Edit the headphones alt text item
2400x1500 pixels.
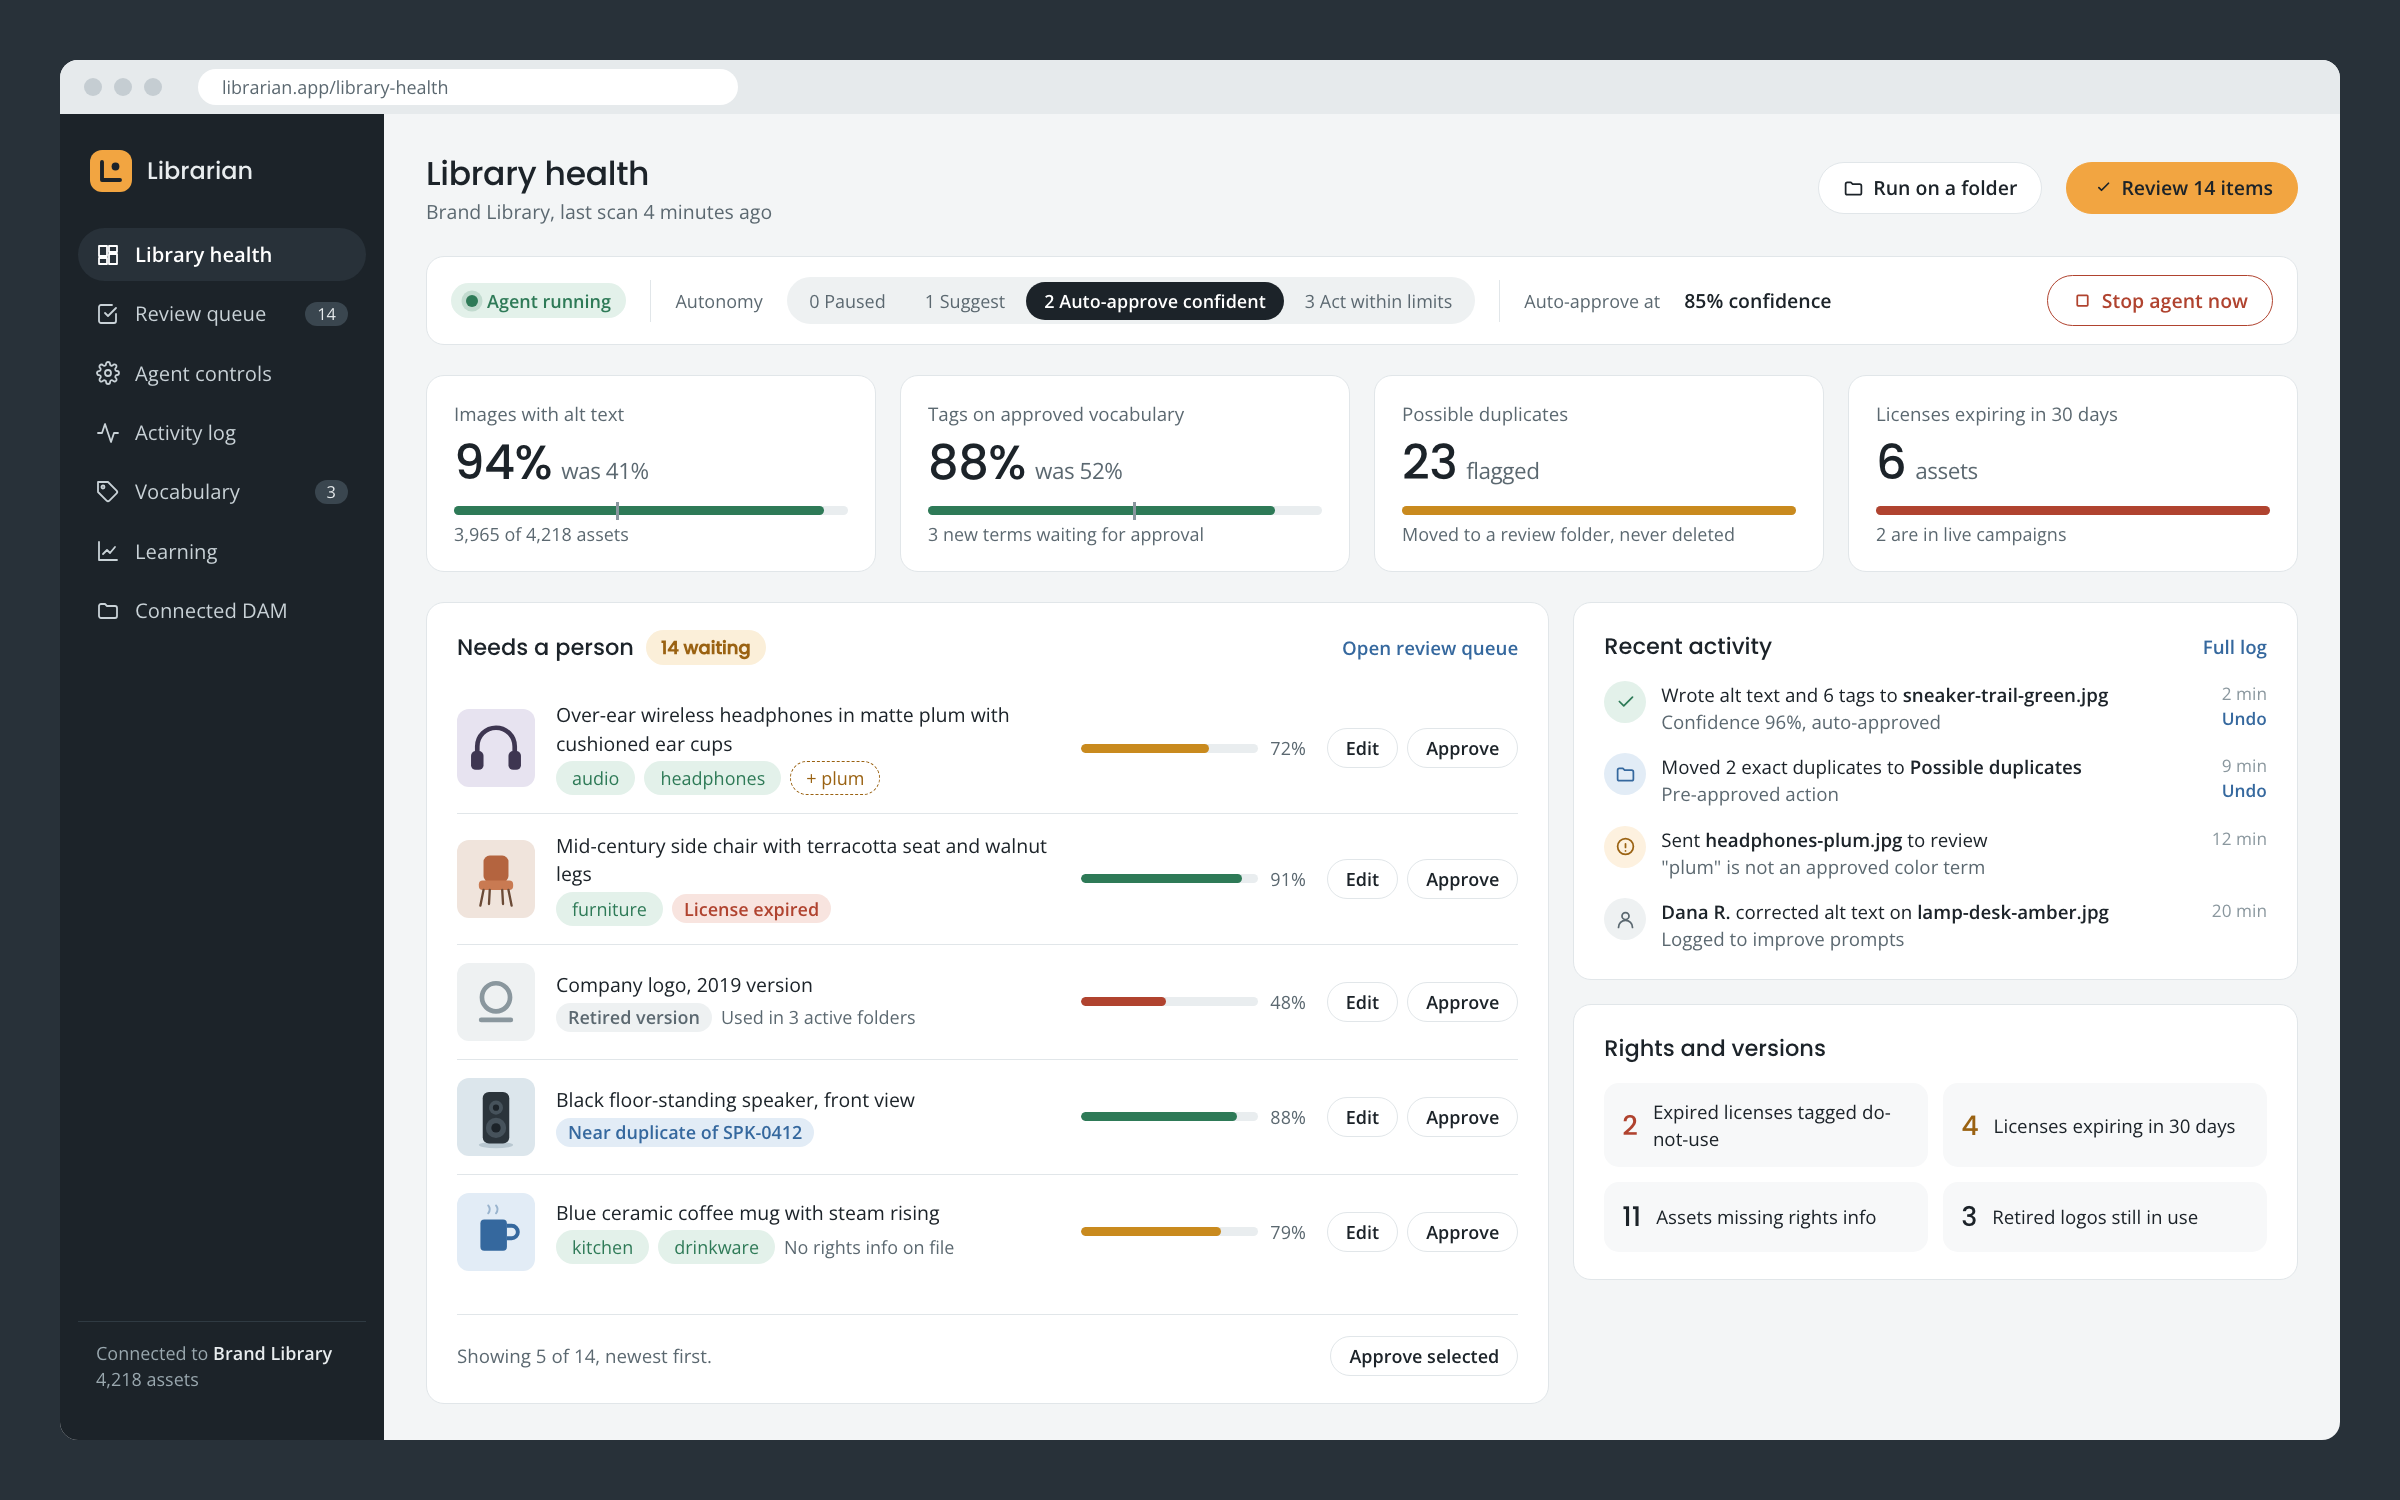1361,748
